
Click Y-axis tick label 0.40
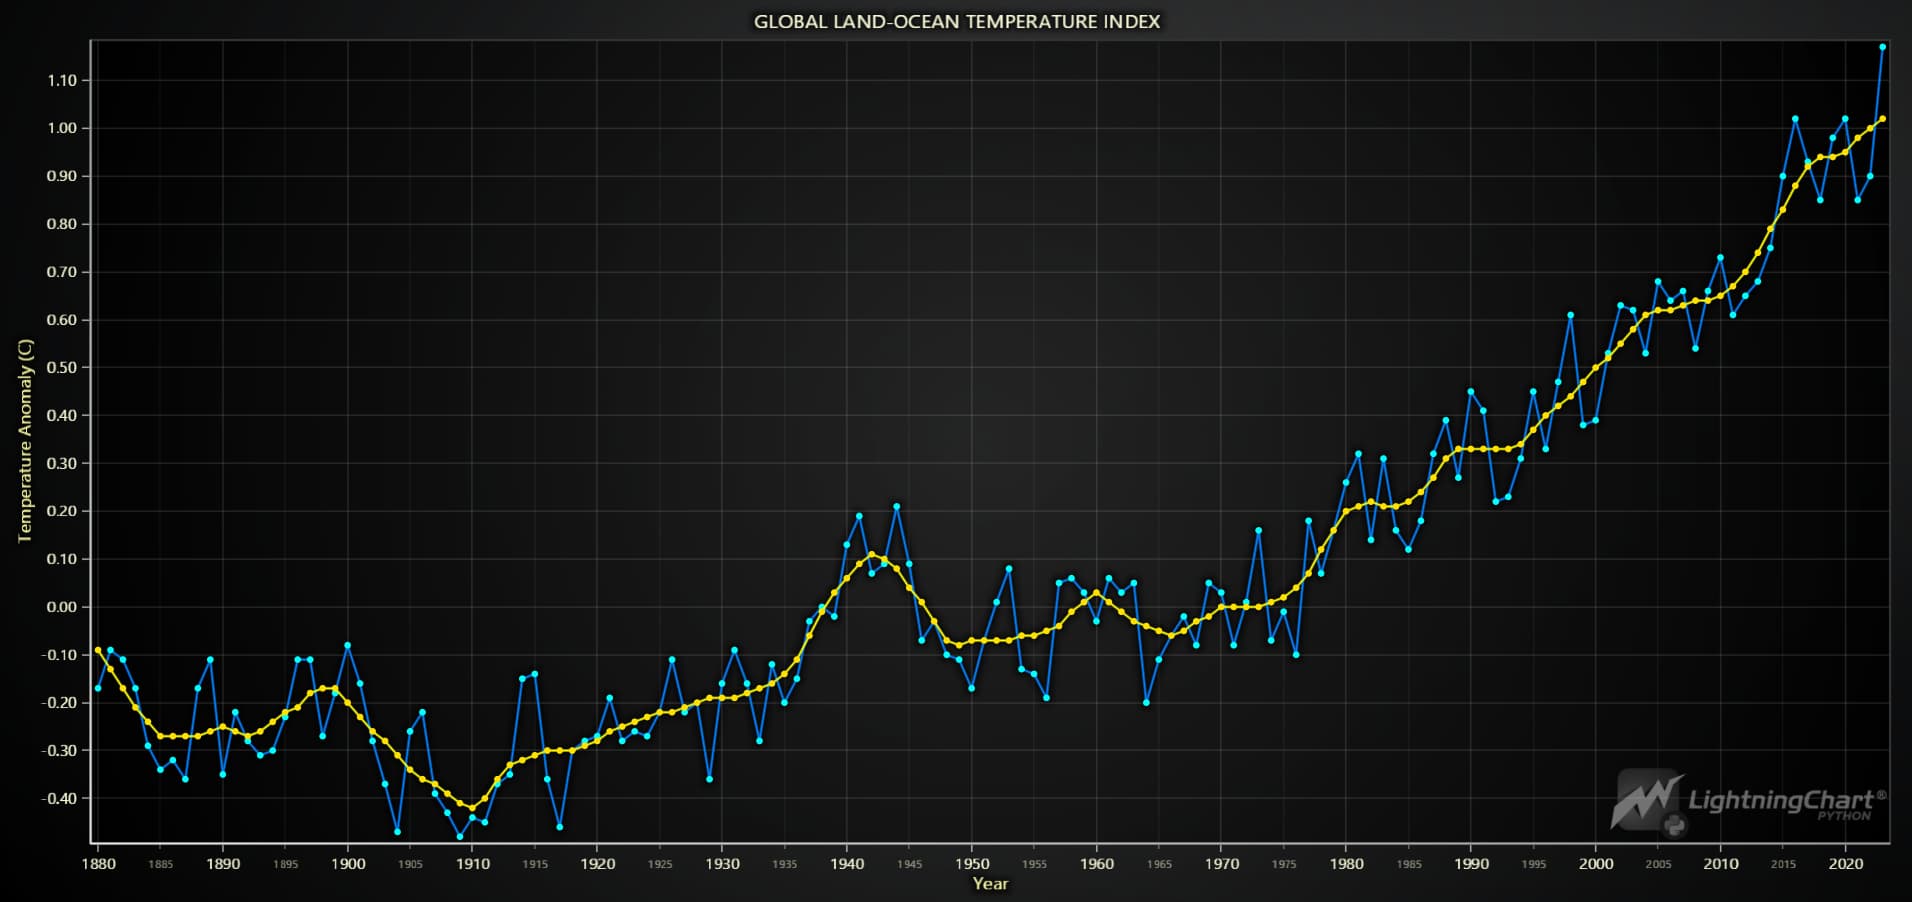coord(62,416)
